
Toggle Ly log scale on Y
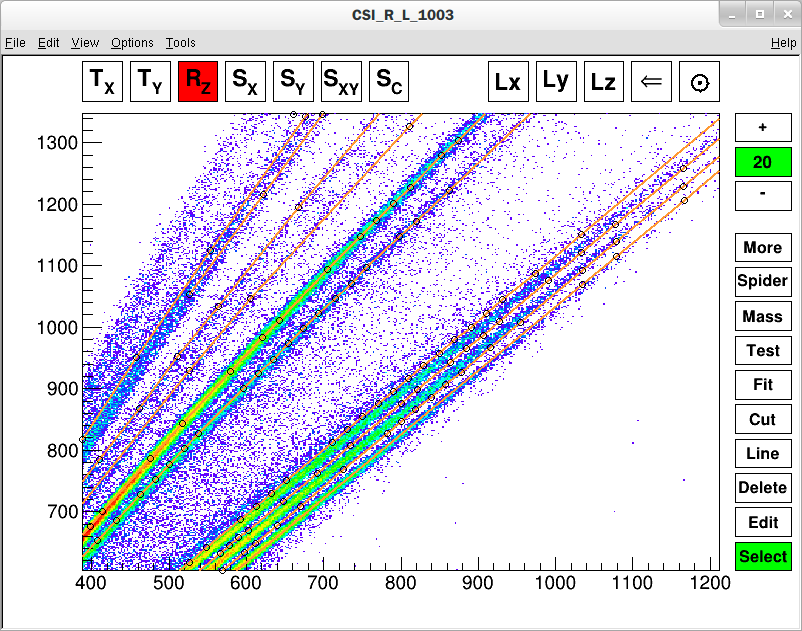pos(556,82)
